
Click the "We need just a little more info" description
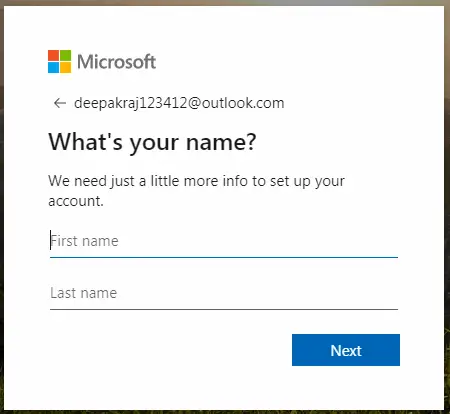point(197,191)
